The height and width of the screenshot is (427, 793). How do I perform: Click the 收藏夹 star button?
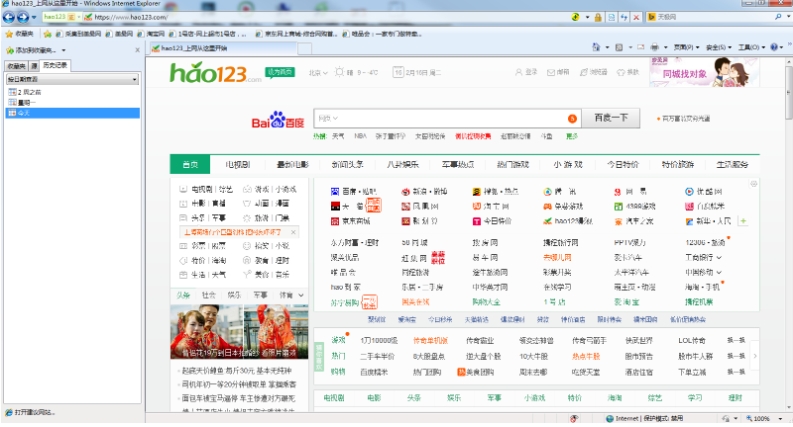tap(20, 34)
